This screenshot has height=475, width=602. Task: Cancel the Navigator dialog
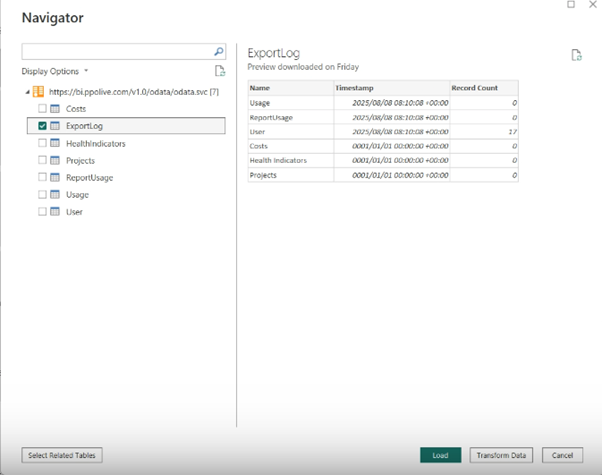[562, 455]
